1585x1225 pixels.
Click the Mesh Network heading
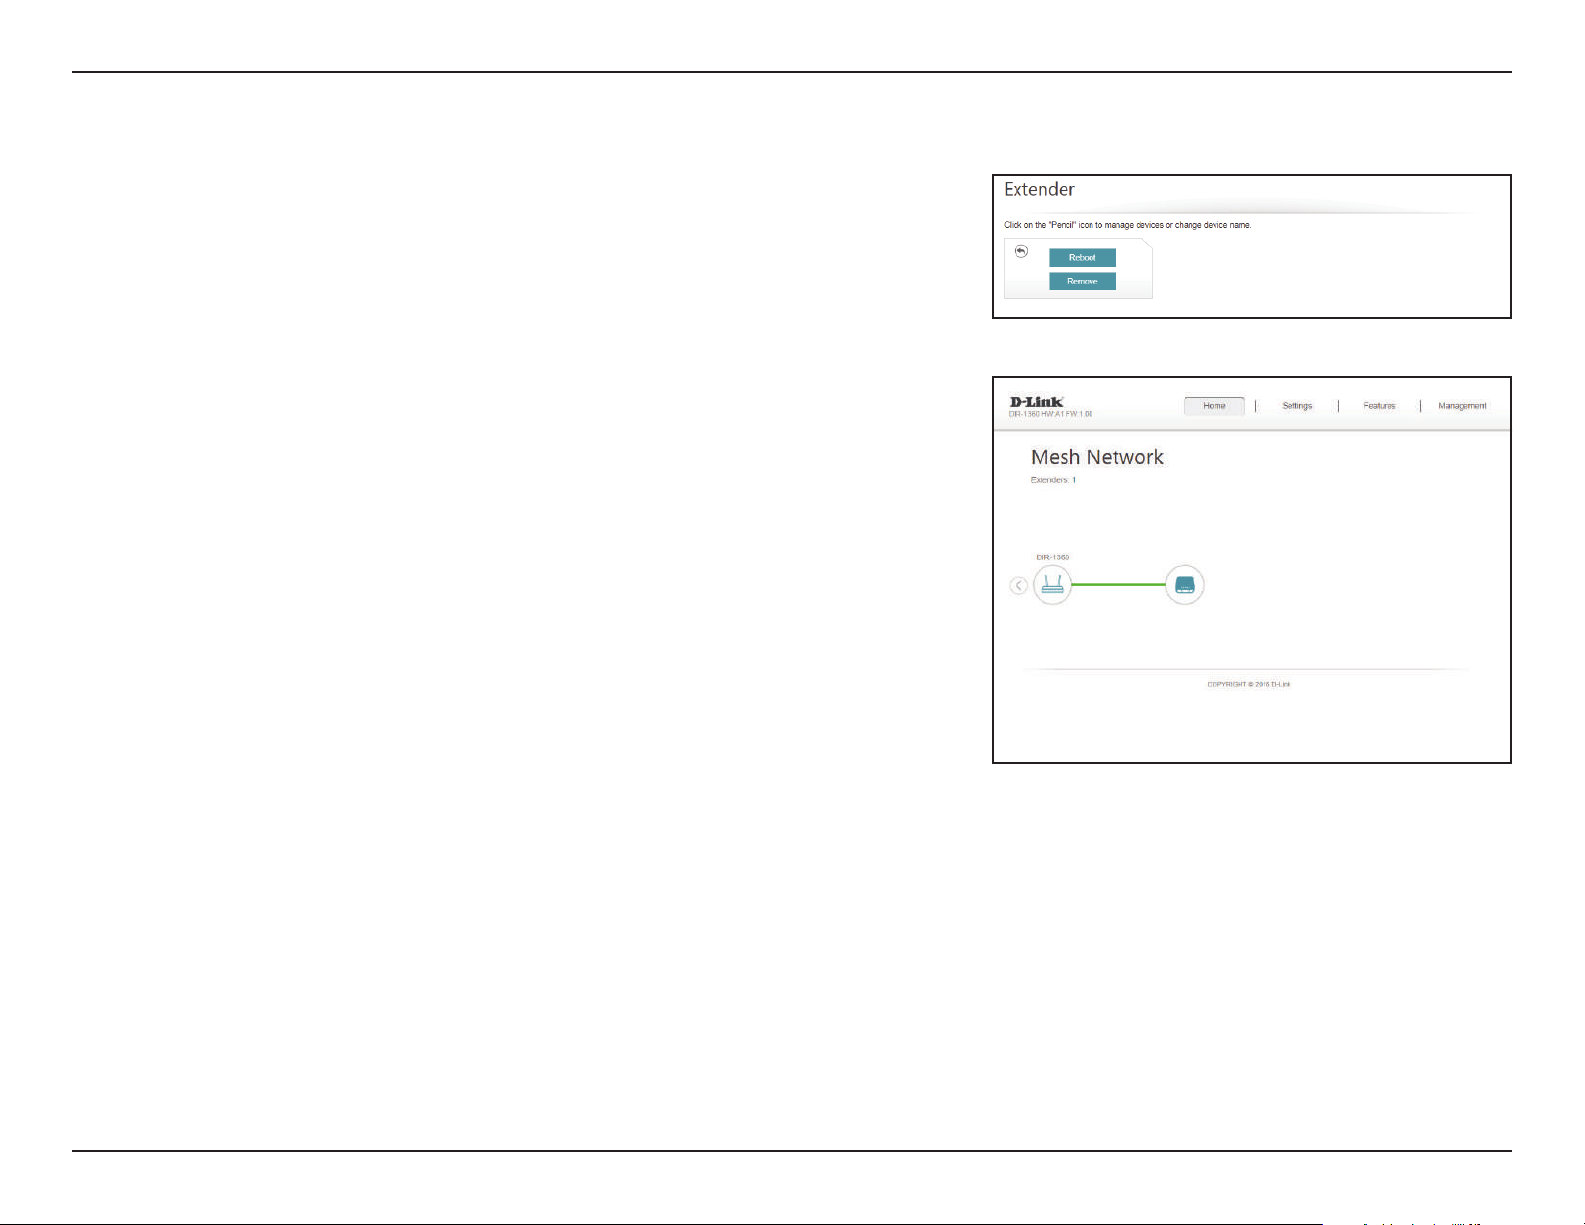click(1097, 457)
